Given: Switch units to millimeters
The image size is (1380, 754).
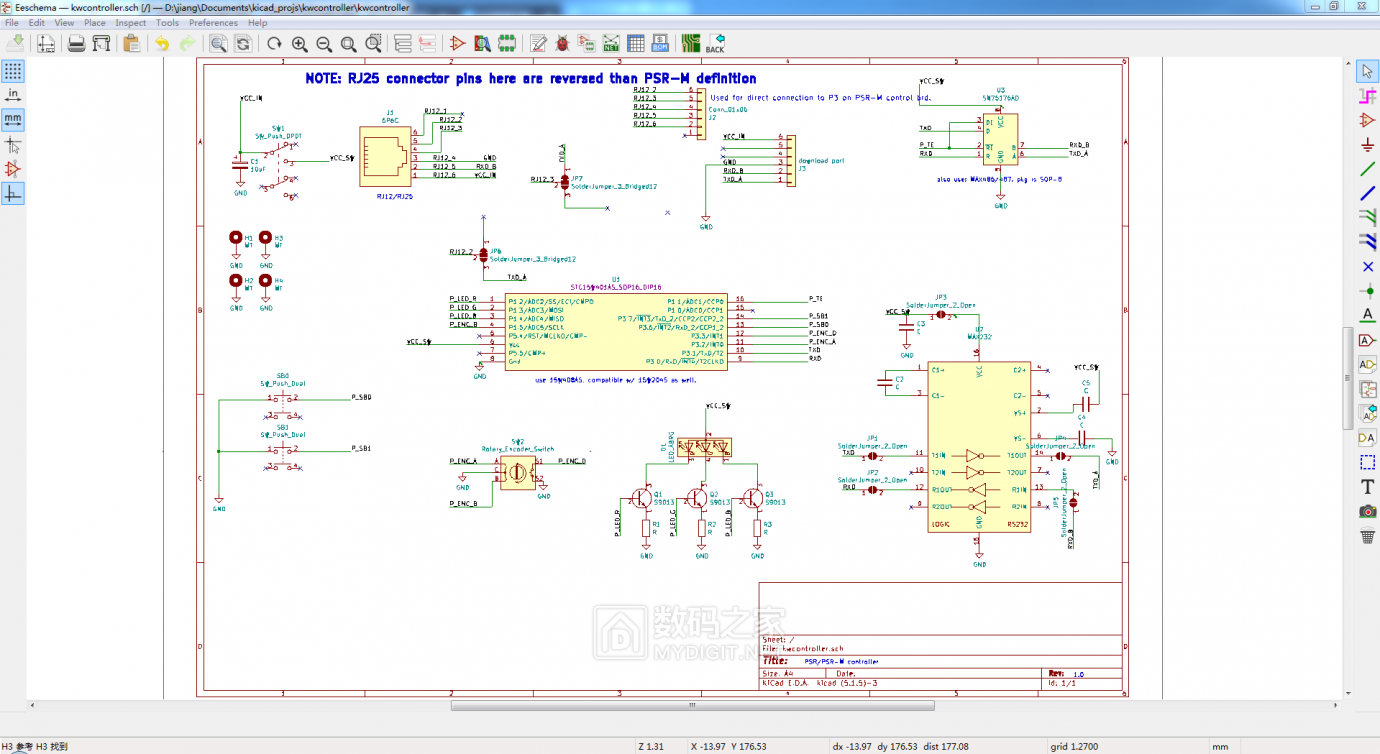Looking at the screenshot, I should (x=13, y=120).
